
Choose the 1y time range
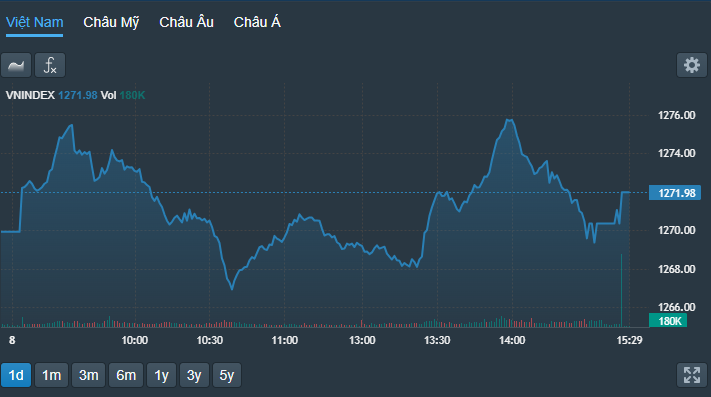pos(161,375)
